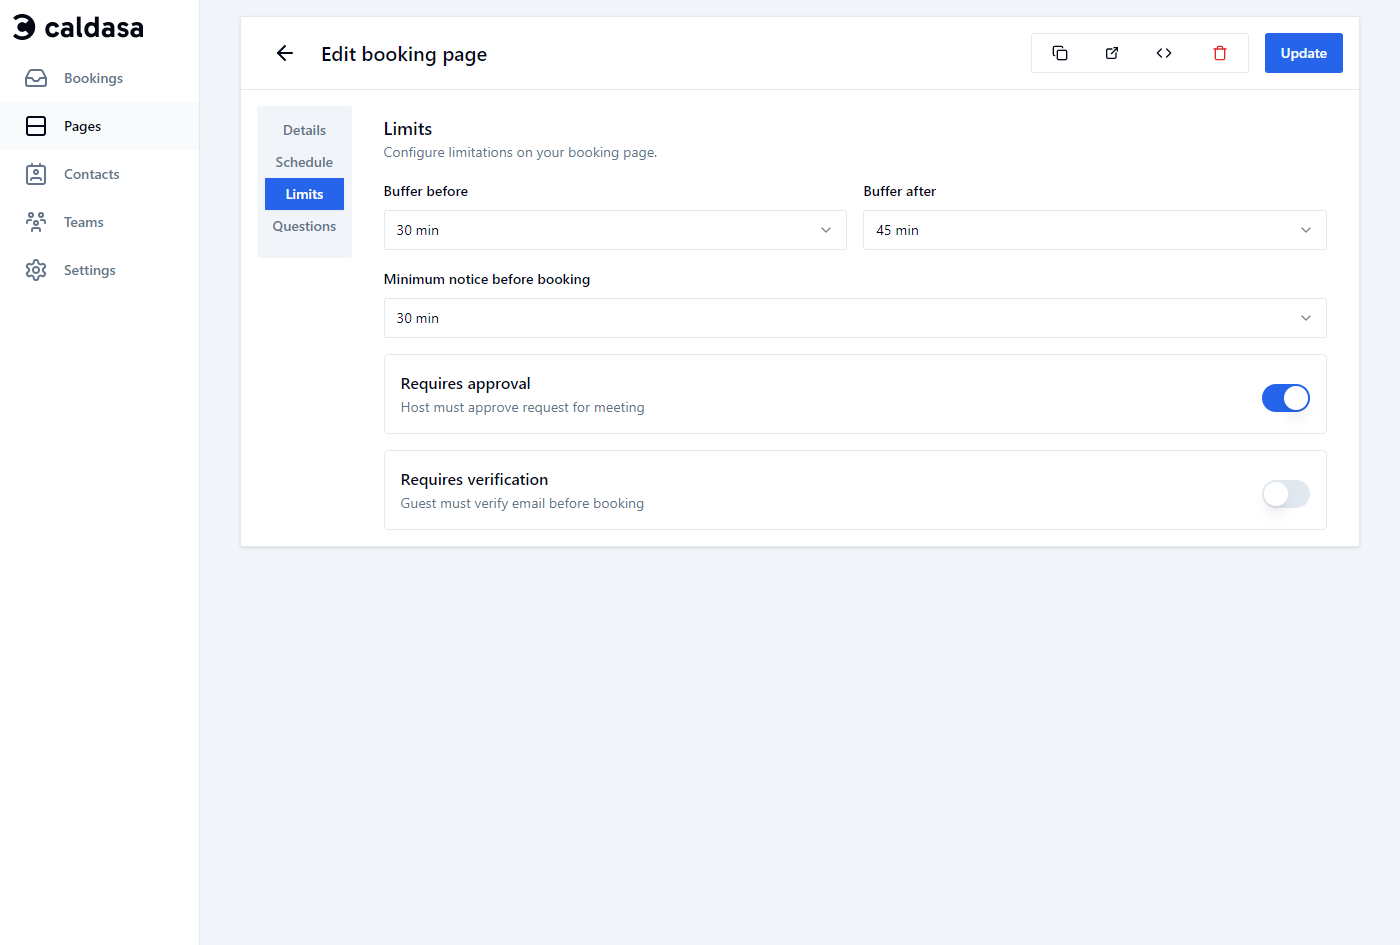Click the caldasa logo
Screen dimensions: 1400x945
pos(77,27)
